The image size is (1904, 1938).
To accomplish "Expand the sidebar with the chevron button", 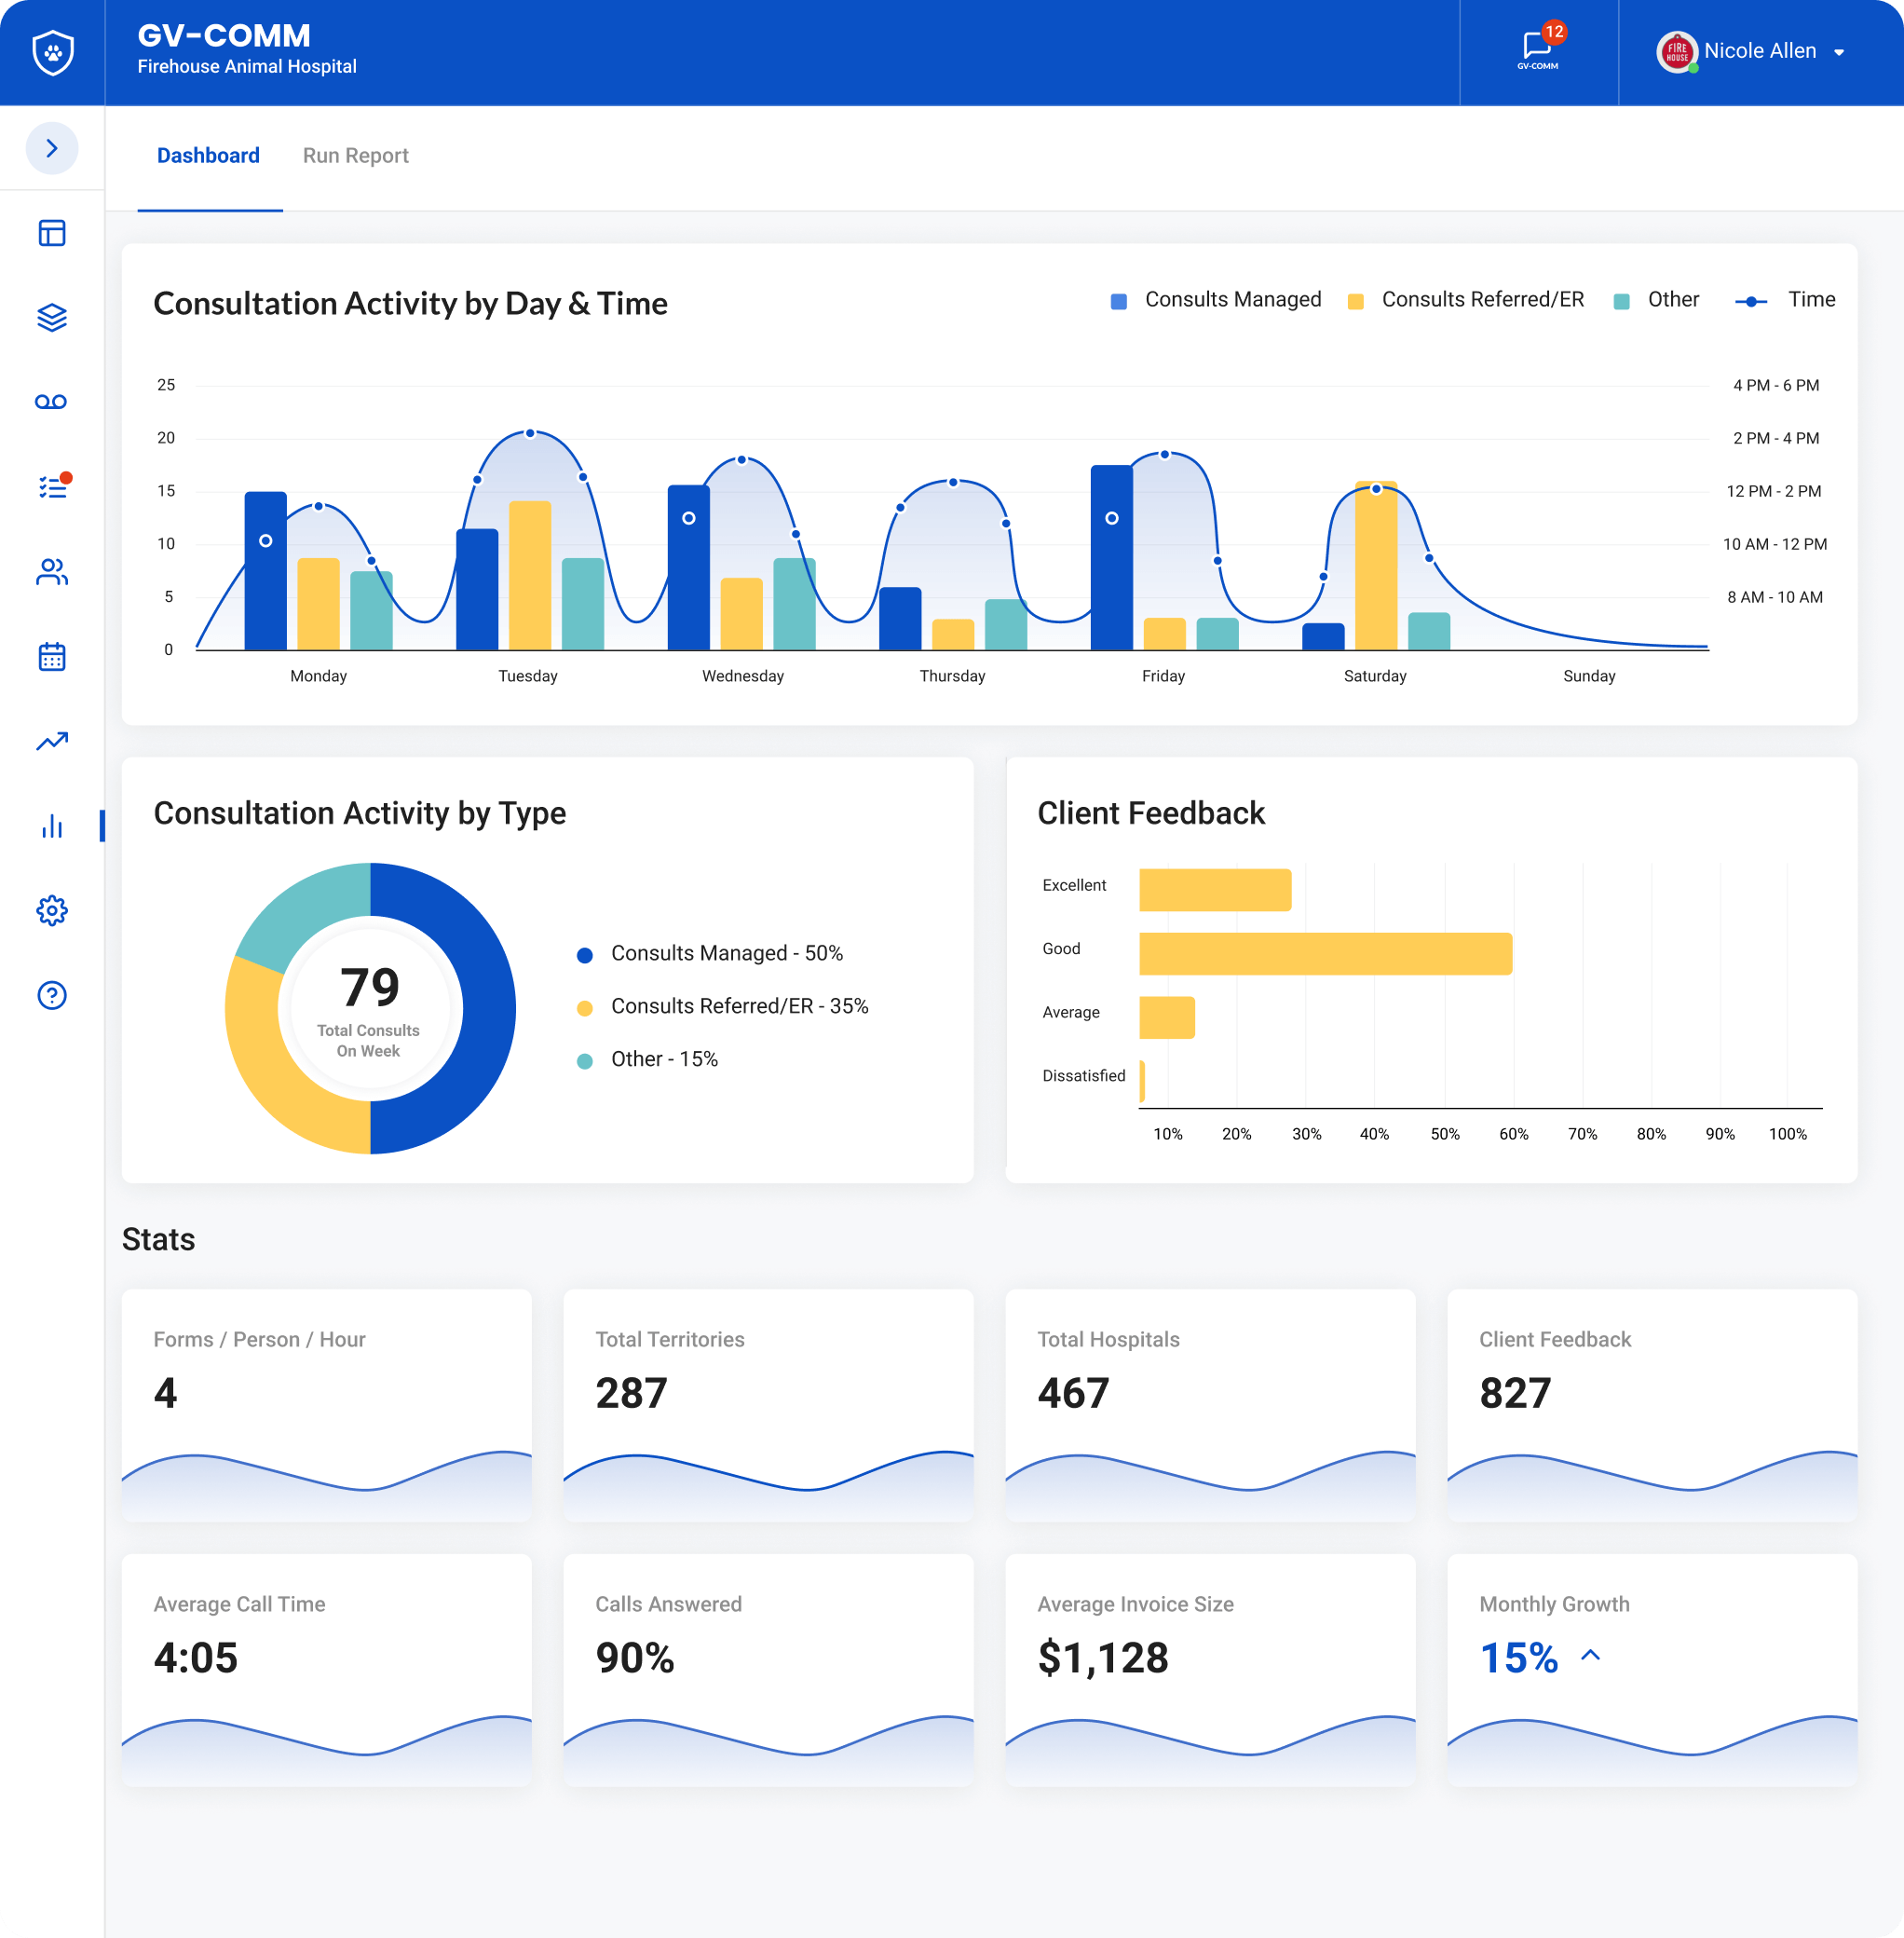I will pos(52,148).
